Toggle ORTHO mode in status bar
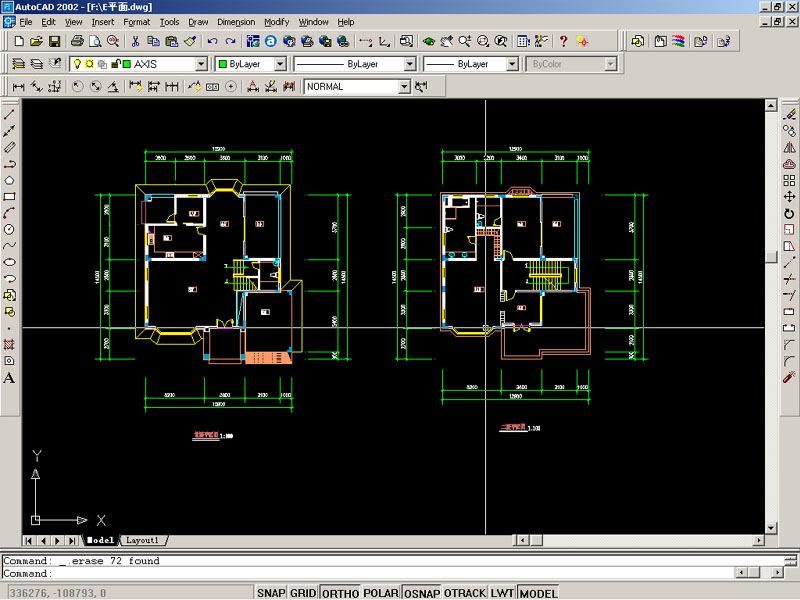Viewport: 800px width, 600px height. point(340,593)
